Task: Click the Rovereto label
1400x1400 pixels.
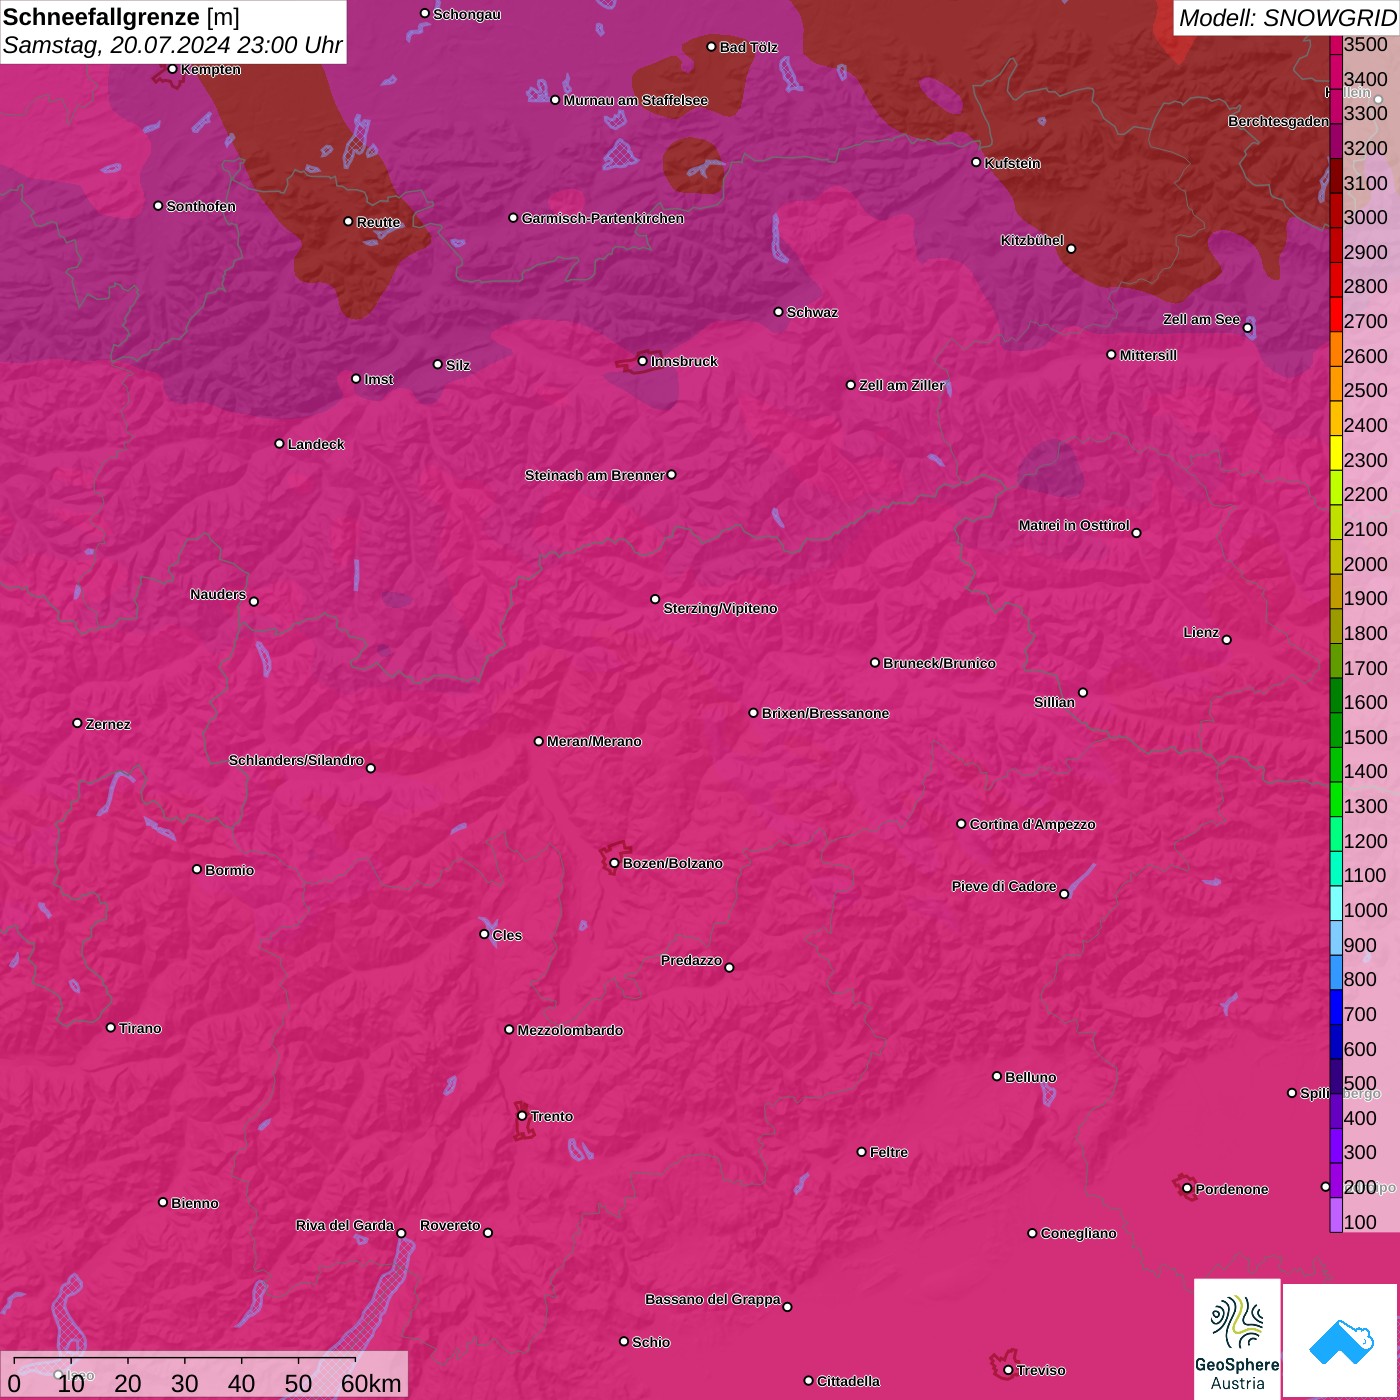Action: point(450,1225)
